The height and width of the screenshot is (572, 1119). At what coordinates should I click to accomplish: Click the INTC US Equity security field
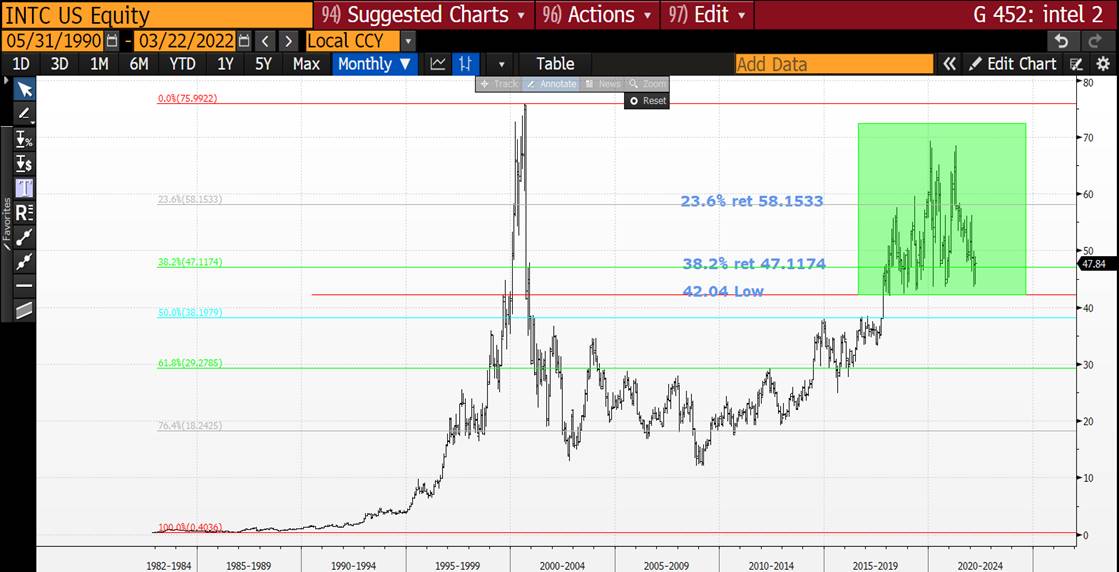pos(156,15)
